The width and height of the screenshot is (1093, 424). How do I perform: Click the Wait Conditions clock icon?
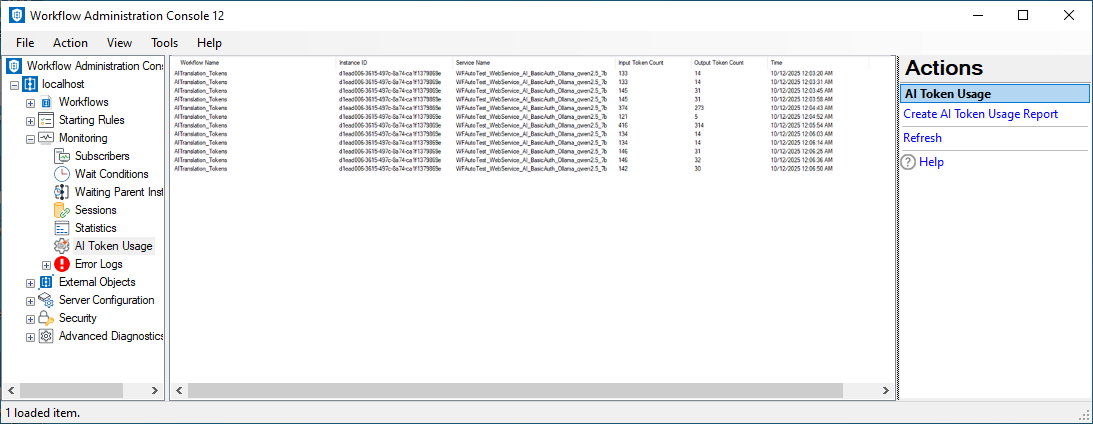tap(61, 174)
